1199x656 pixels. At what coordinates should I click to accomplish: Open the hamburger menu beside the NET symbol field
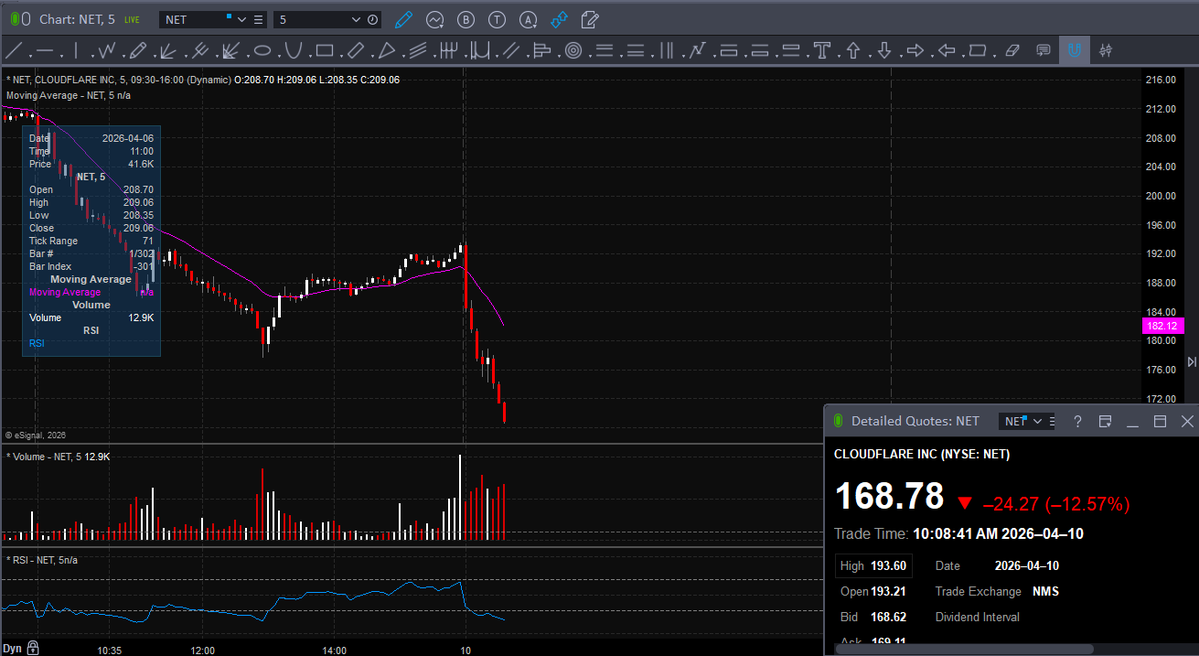point(257,19)
